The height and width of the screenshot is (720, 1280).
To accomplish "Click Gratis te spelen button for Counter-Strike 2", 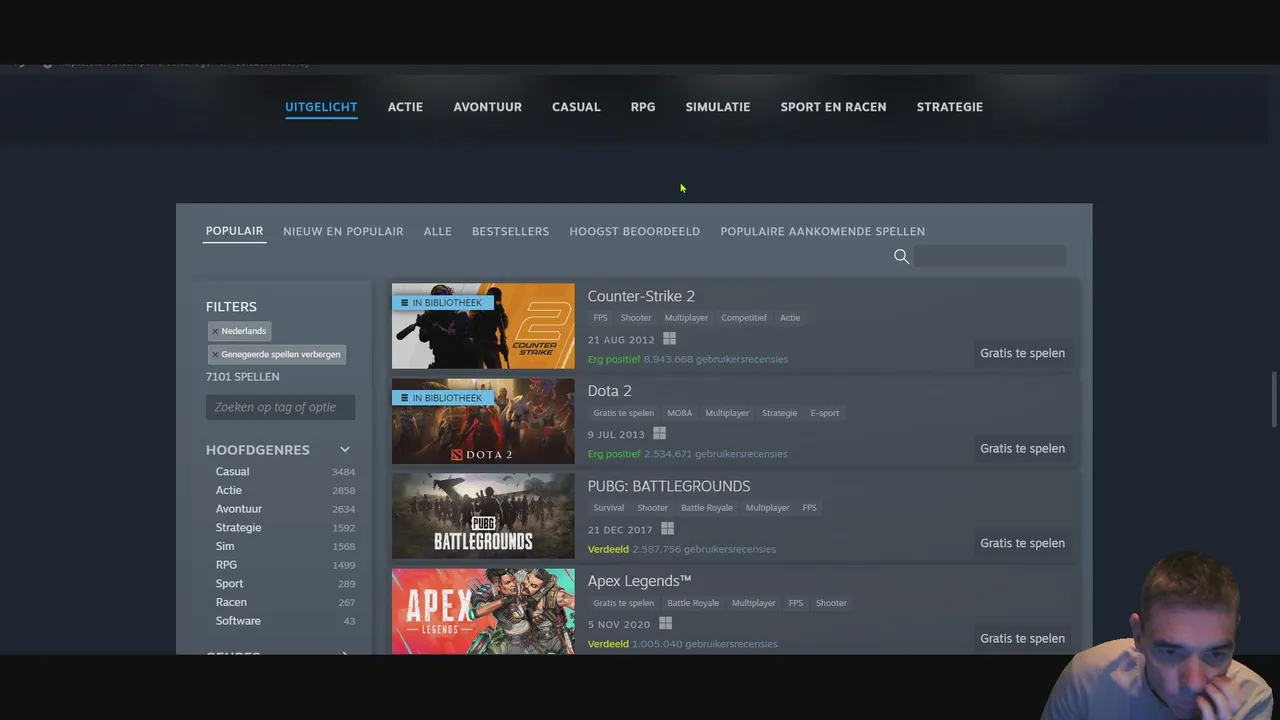I will 1022,353.
